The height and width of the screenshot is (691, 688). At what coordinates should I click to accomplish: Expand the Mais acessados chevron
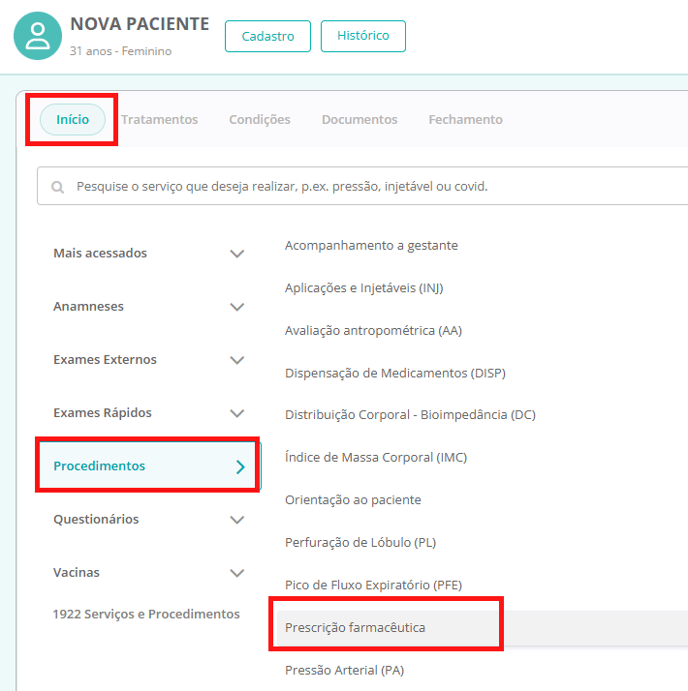click(237, 254)
